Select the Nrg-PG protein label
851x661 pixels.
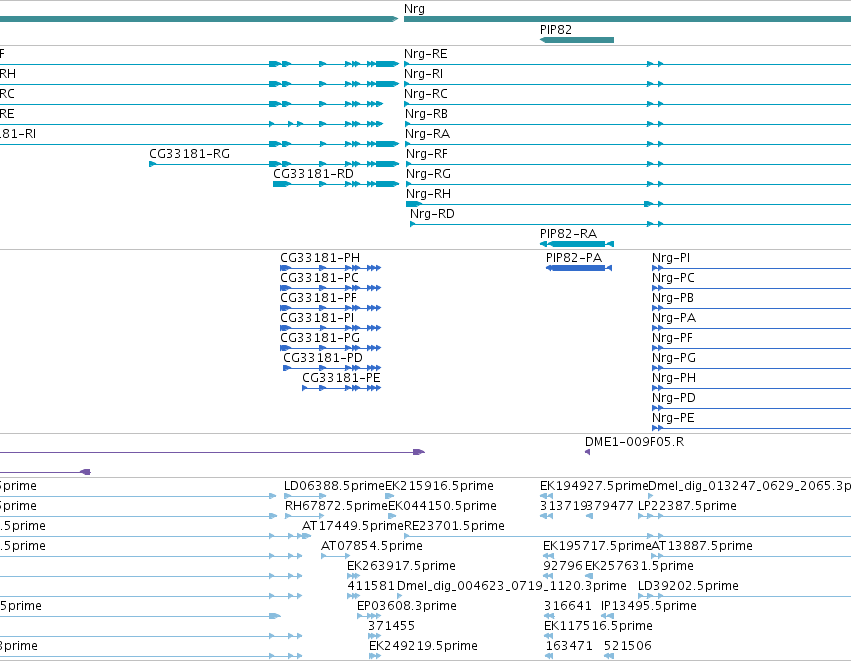click(674, 358)
